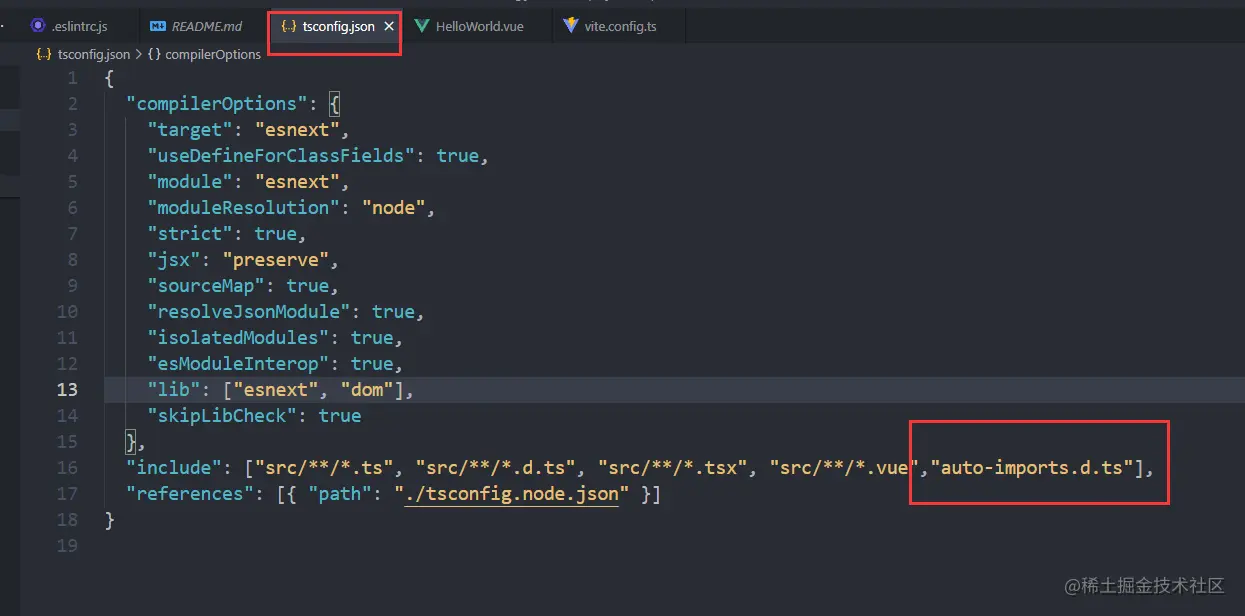Close the tsconfig.json tab
Viewport: 1245px width, 616px height.
(x=389, y=27)
